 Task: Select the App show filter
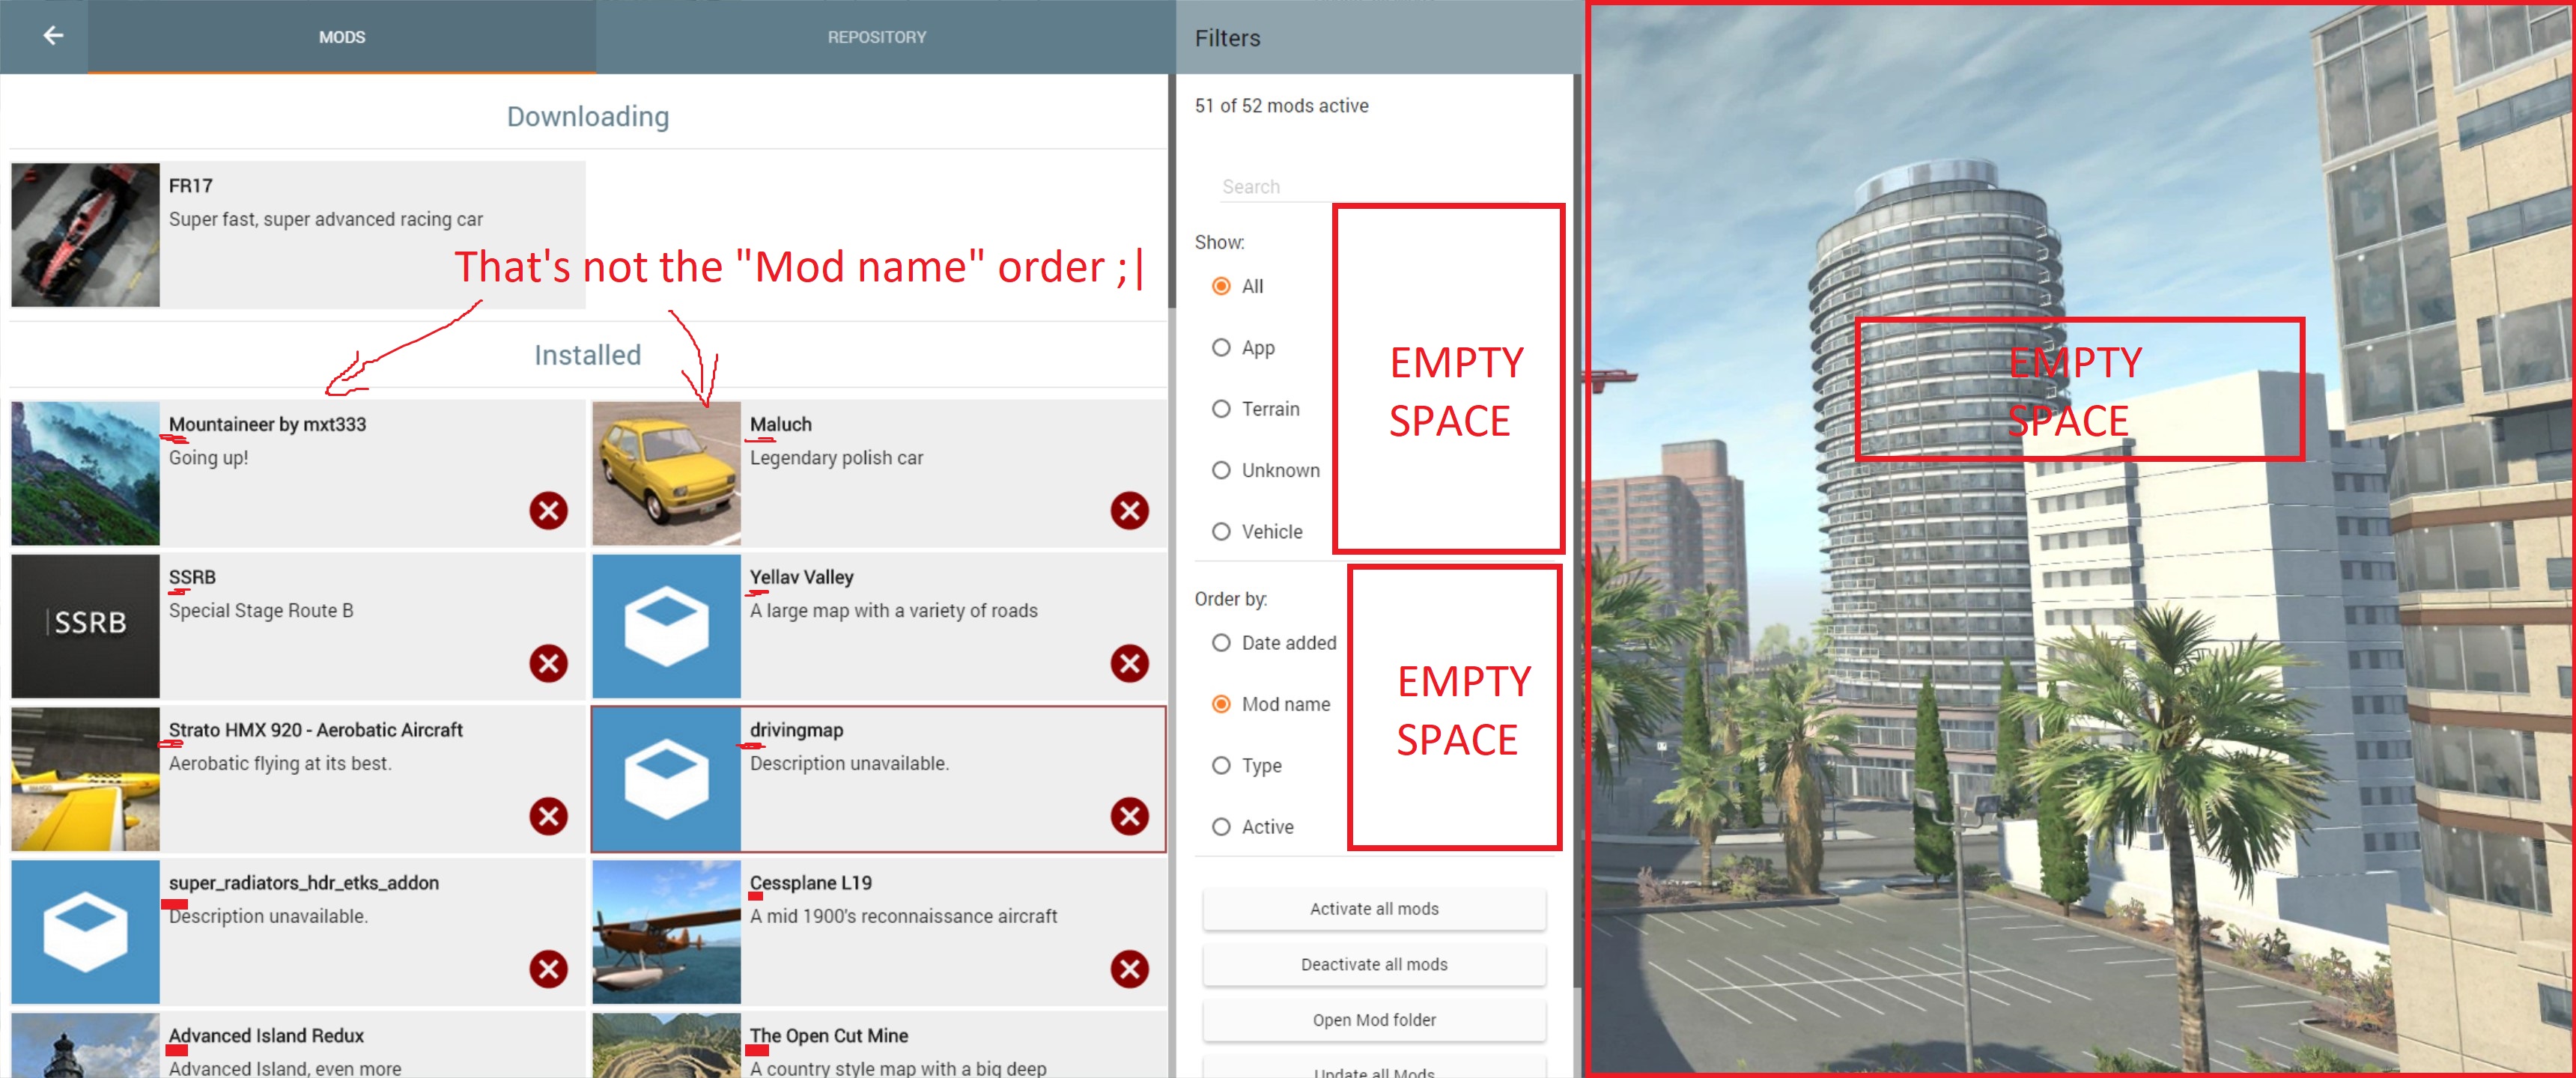point(1221,348)
